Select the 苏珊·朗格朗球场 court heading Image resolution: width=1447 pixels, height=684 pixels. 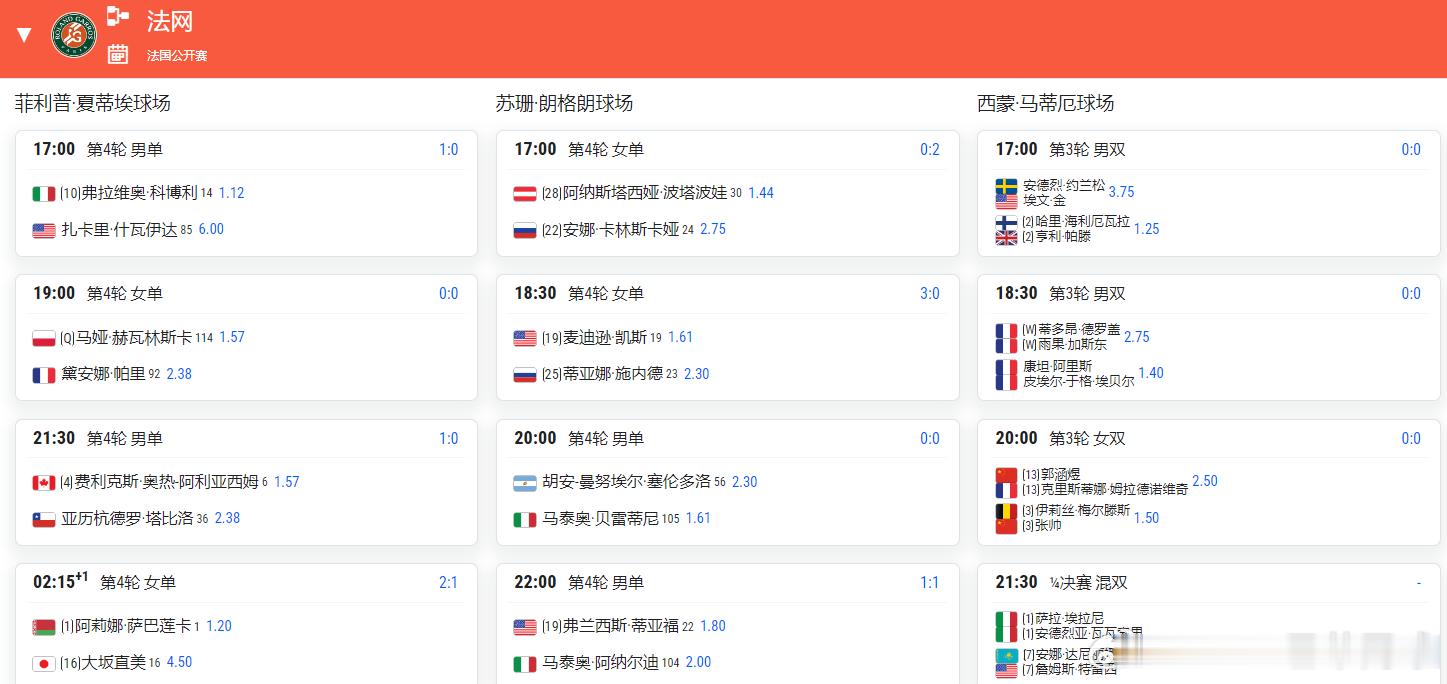564,103
